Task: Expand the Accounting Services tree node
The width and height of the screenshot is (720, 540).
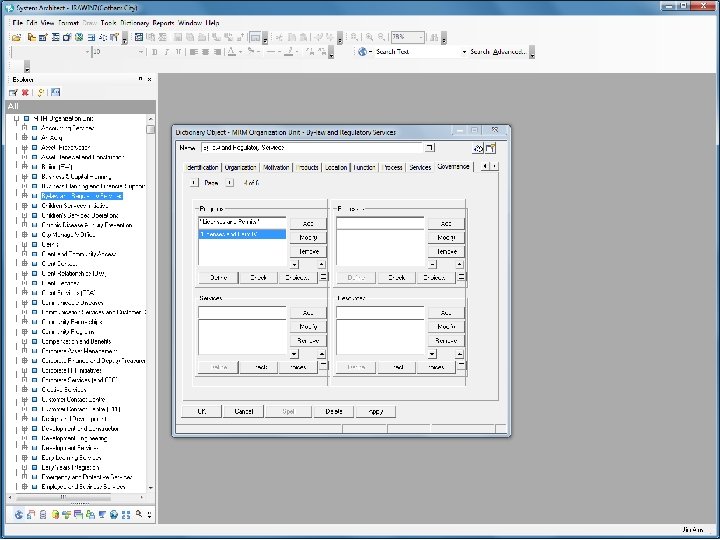Action: [x=23, y=128]
